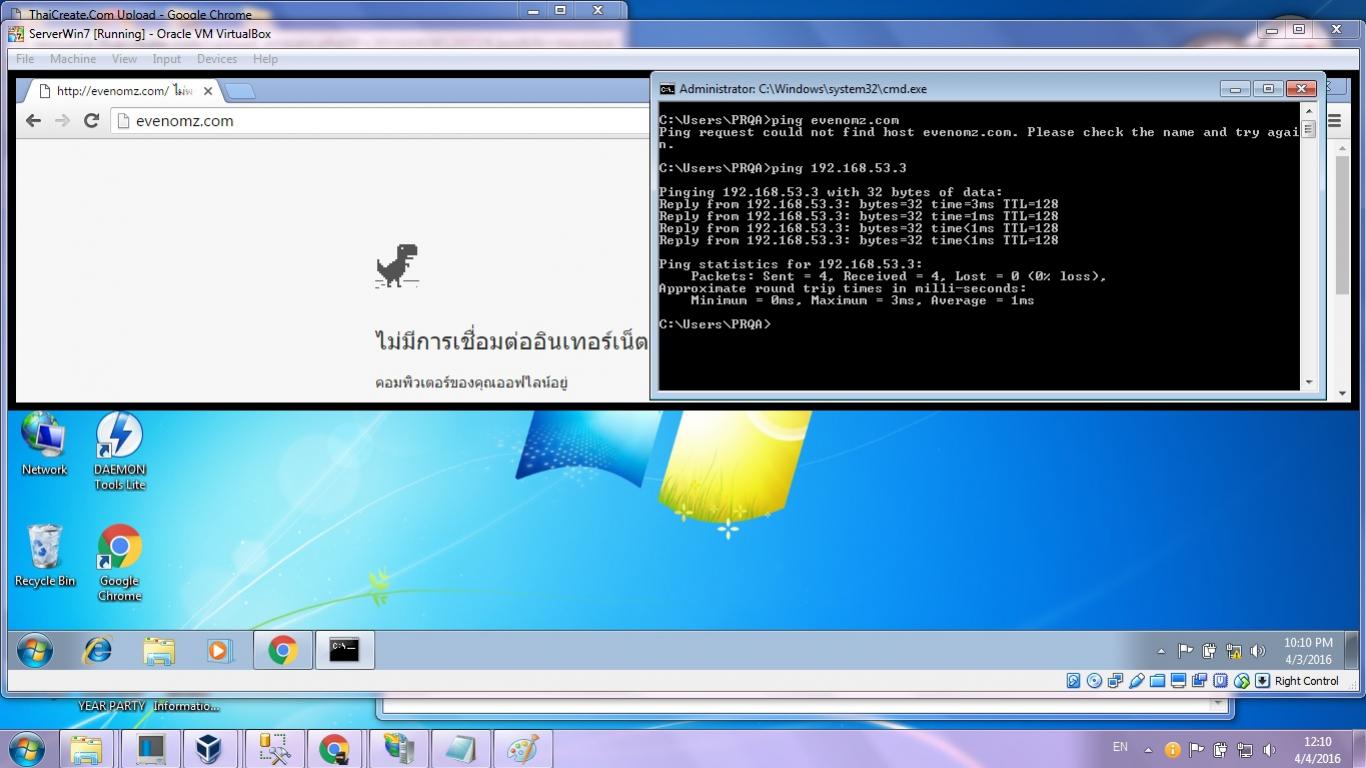Show hidden icons in the host tray

pos(1148,749)
